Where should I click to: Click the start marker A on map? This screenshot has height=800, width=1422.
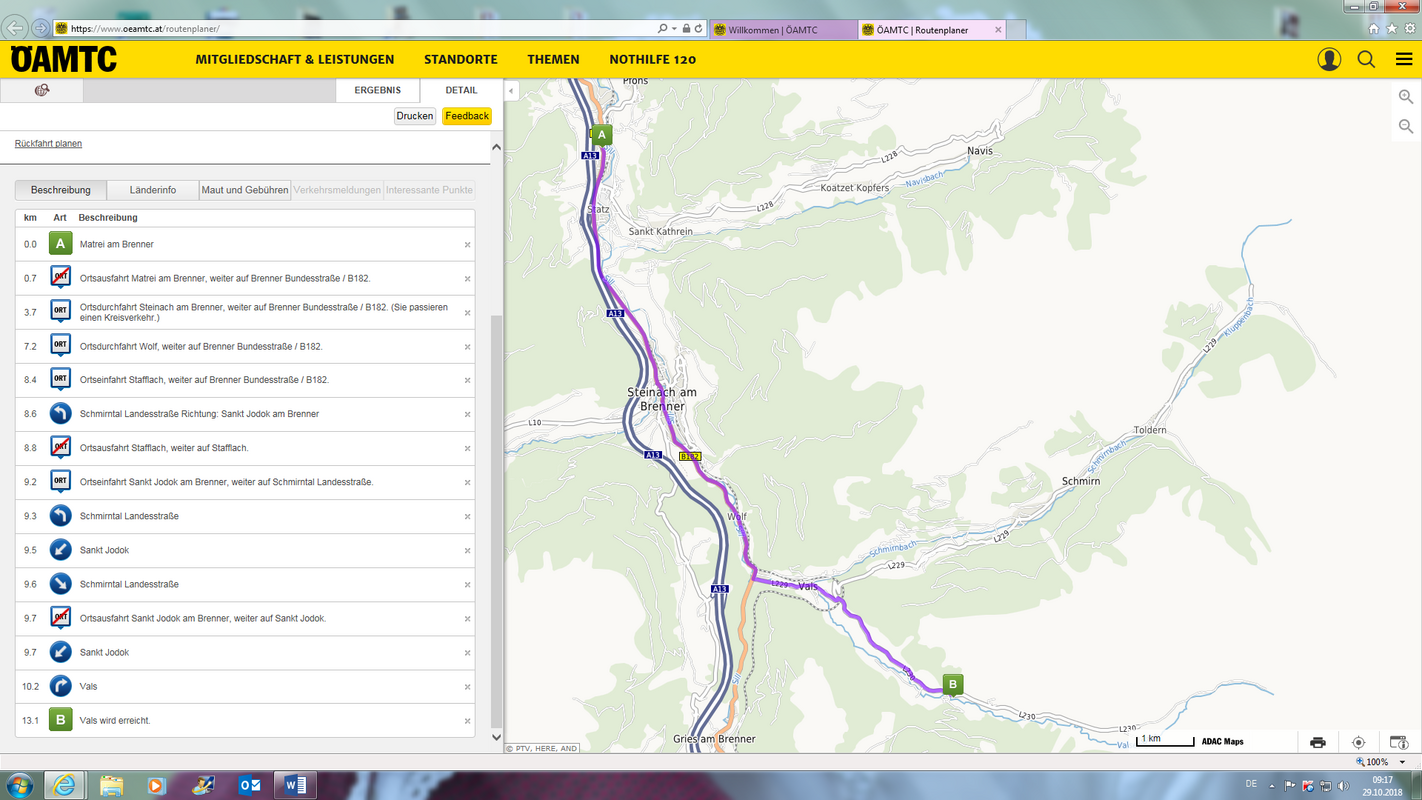point(601,135)
